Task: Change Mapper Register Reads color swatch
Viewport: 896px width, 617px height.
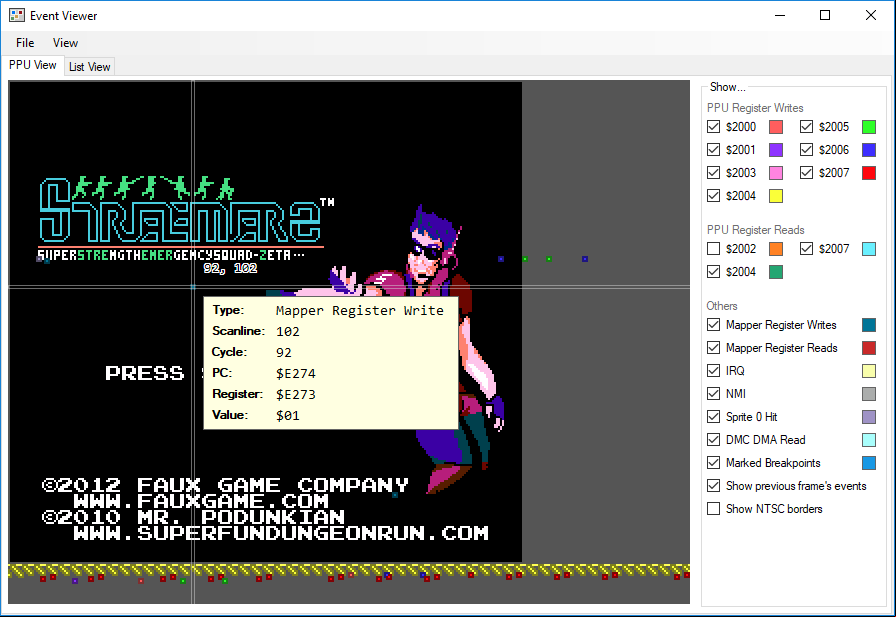Action: [x=869, y=348]
